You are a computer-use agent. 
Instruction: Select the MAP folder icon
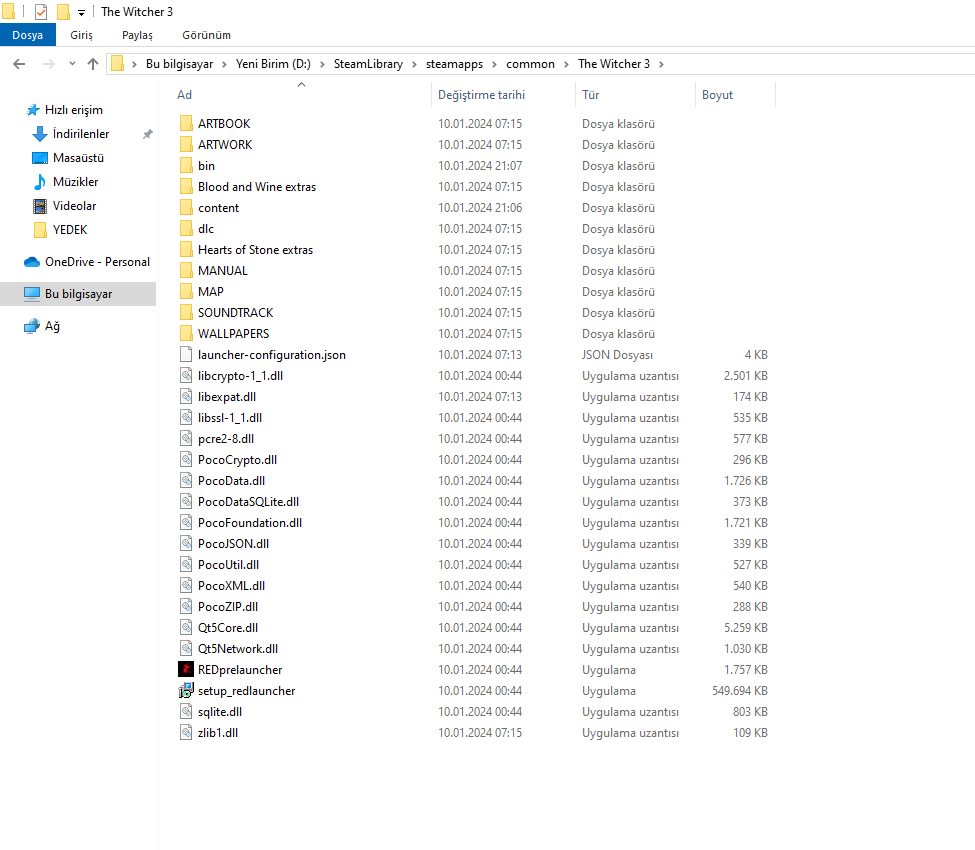click(x=186, y=292)
